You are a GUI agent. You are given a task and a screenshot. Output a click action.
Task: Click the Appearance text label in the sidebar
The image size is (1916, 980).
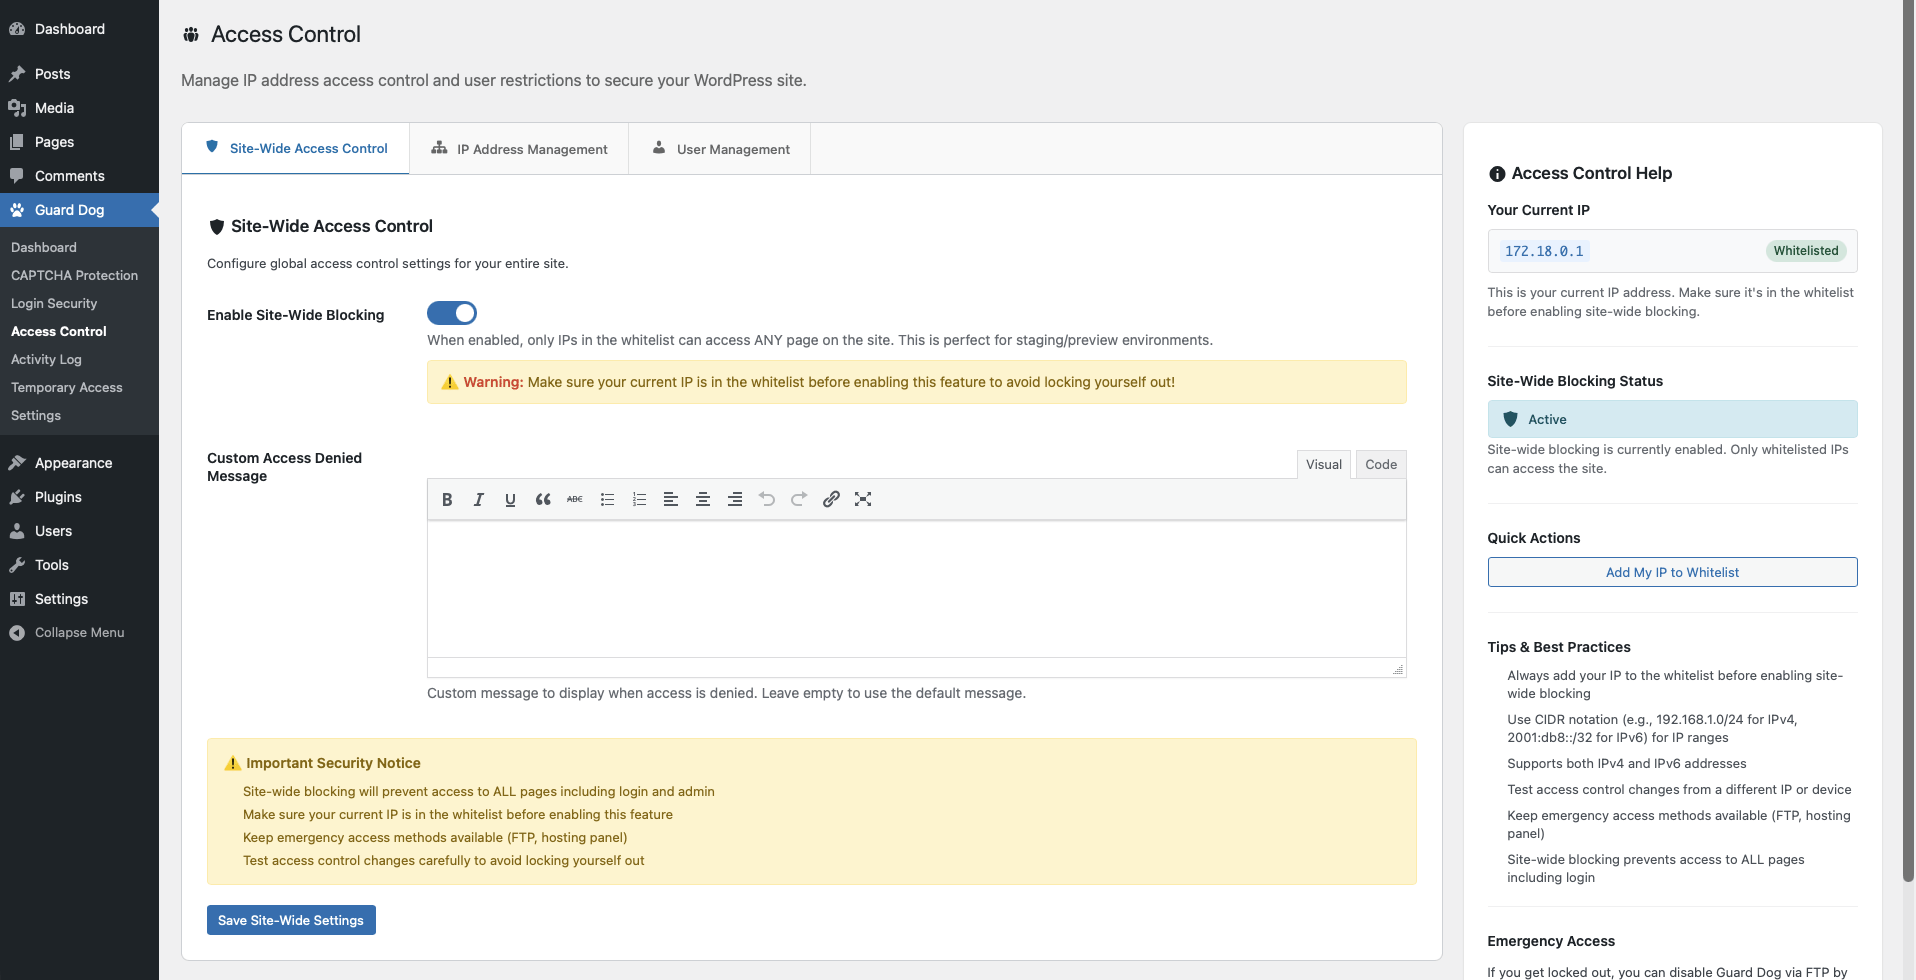click(x=74, y=463)
